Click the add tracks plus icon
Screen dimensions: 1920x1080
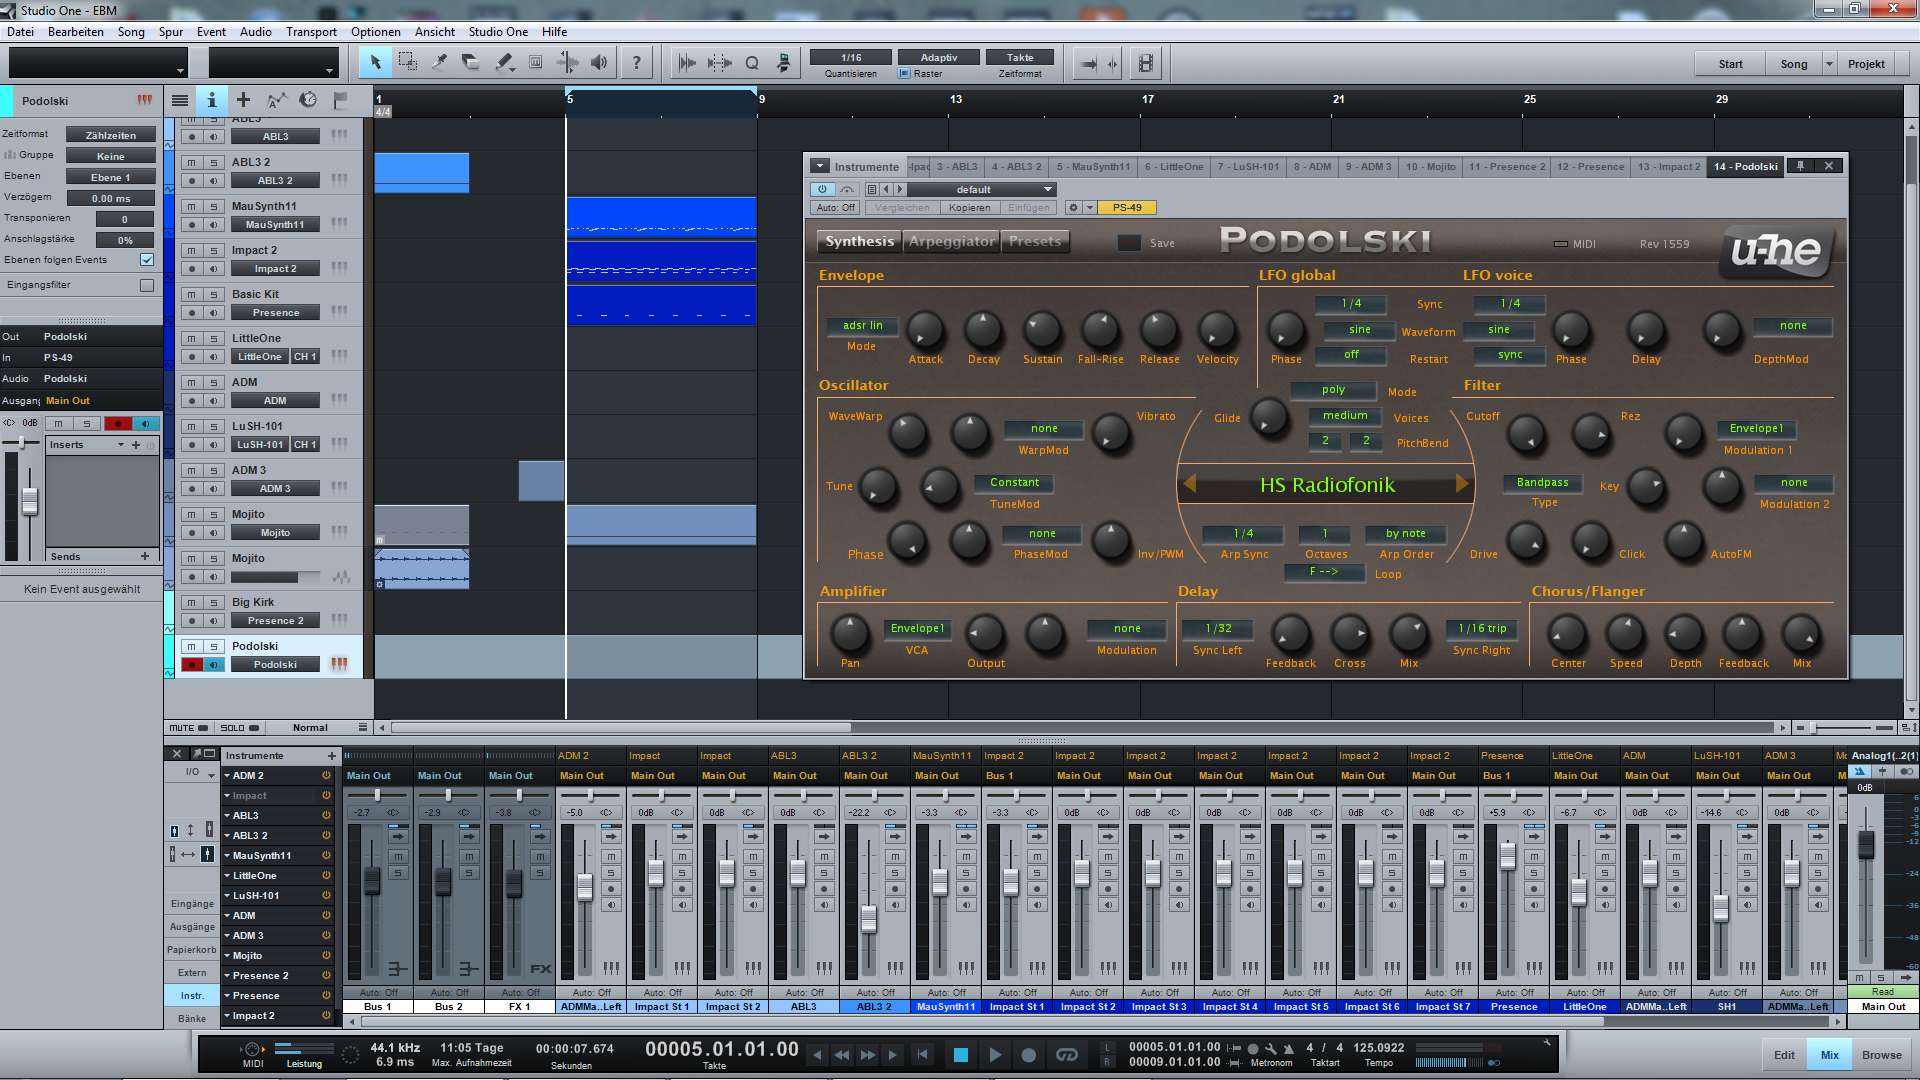coord(243,100)
